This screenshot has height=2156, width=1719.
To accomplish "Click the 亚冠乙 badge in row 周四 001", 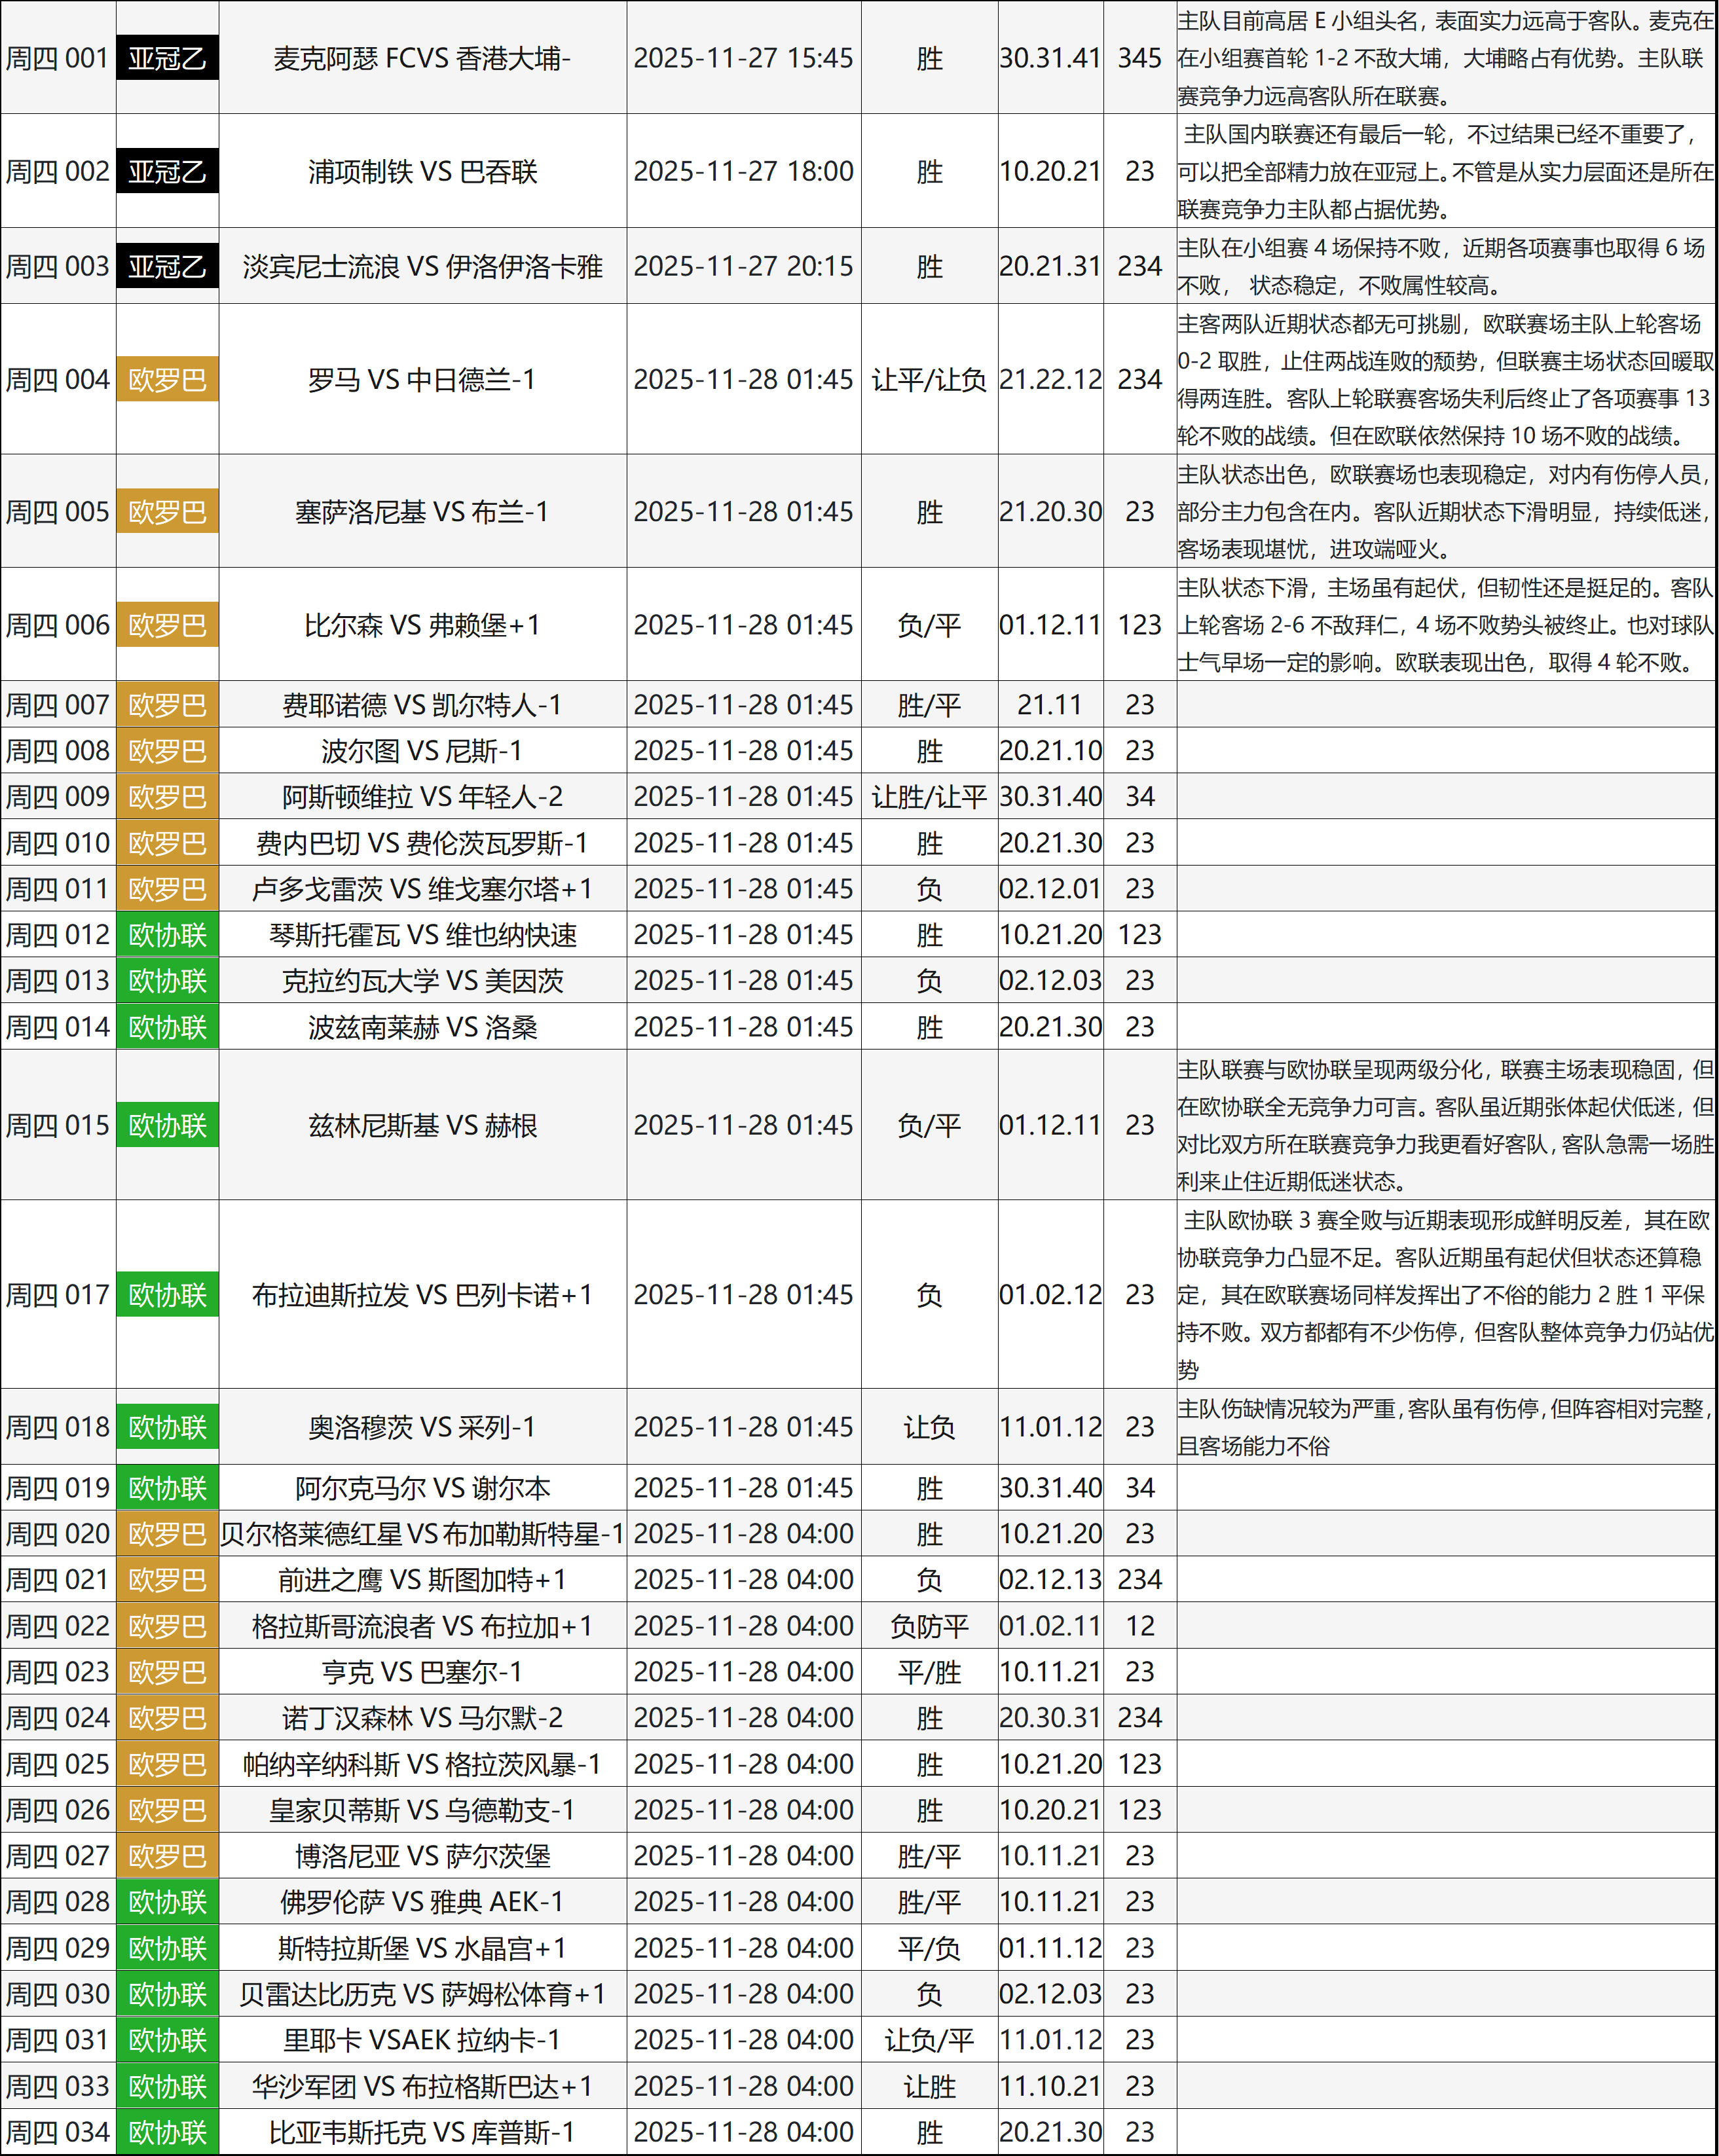I will [167, 58].
